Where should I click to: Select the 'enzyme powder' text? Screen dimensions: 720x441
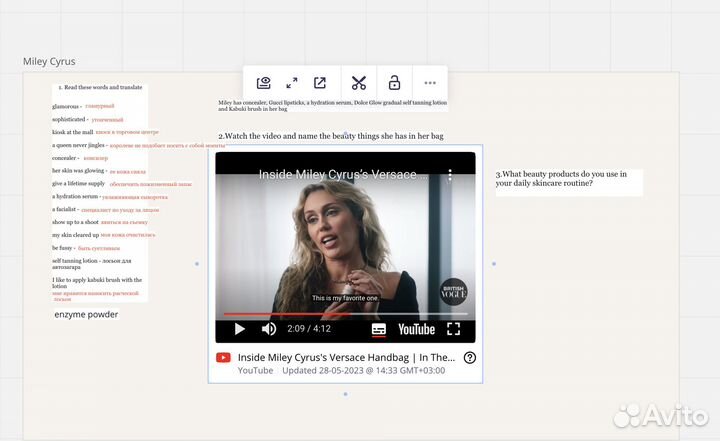coord(86,314)
